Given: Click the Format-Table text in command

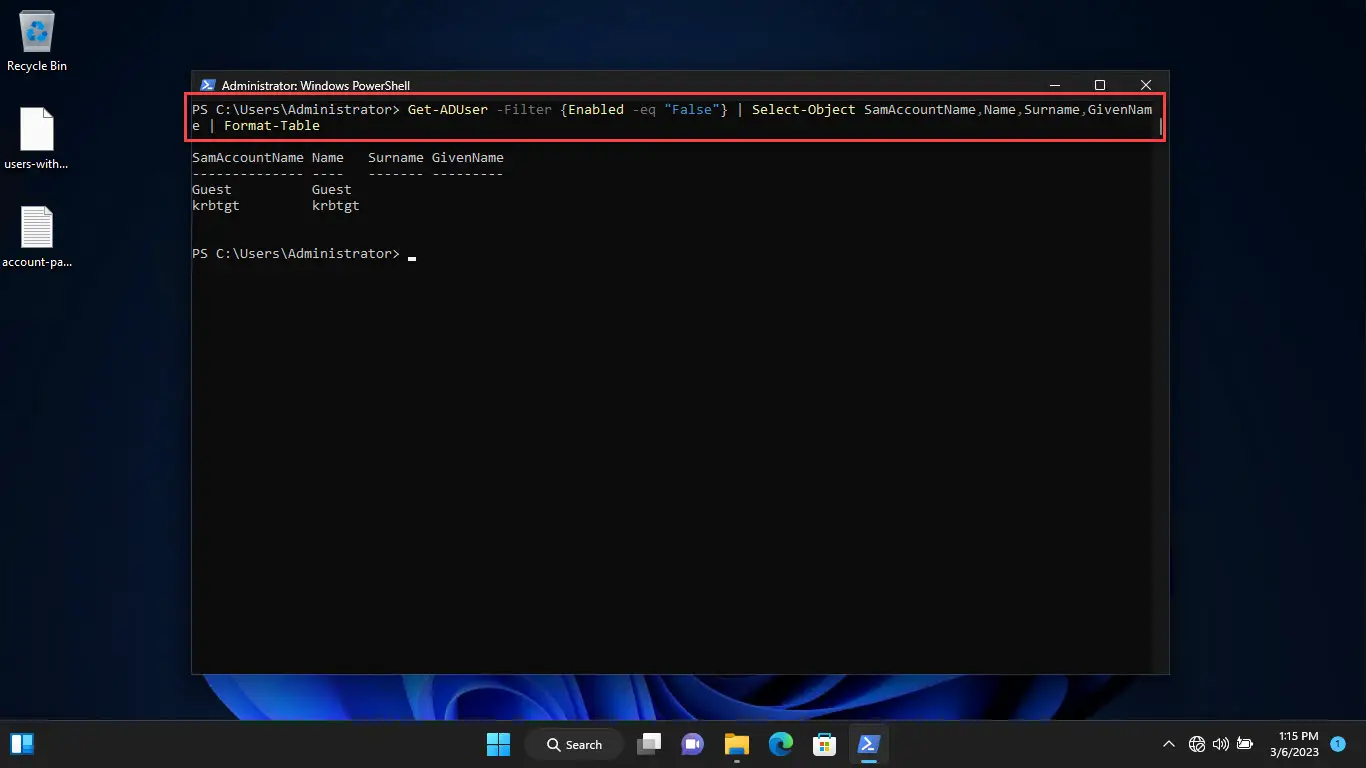Looking at the screenshot, I should click(x=272, y=125).
